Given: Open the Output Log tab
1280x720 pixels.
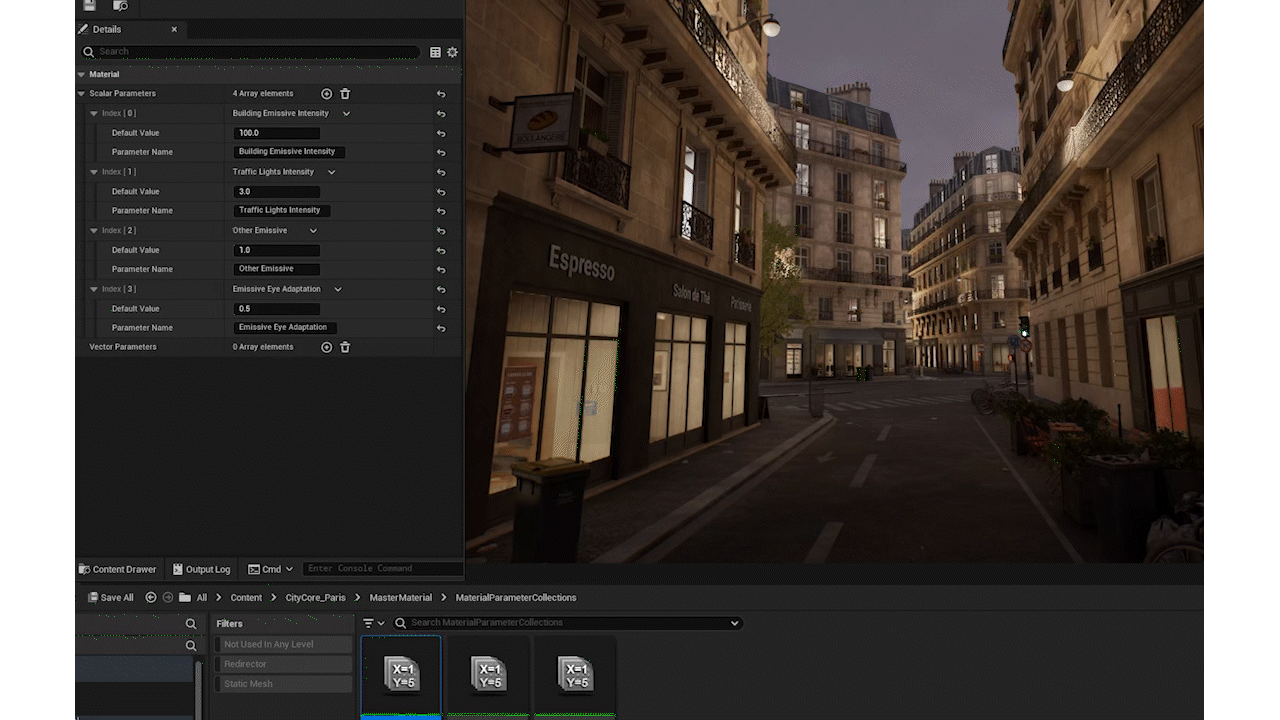Looking at the screenshot, I should point(201,569).
